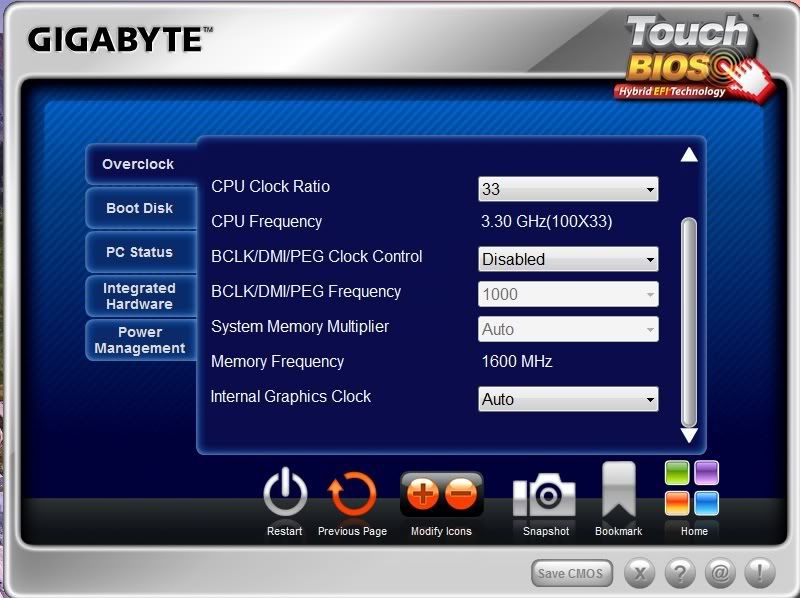Screen dimensions: 800x598
Task: Switch to the Boot Disk tab
Action: coord(139,208)
